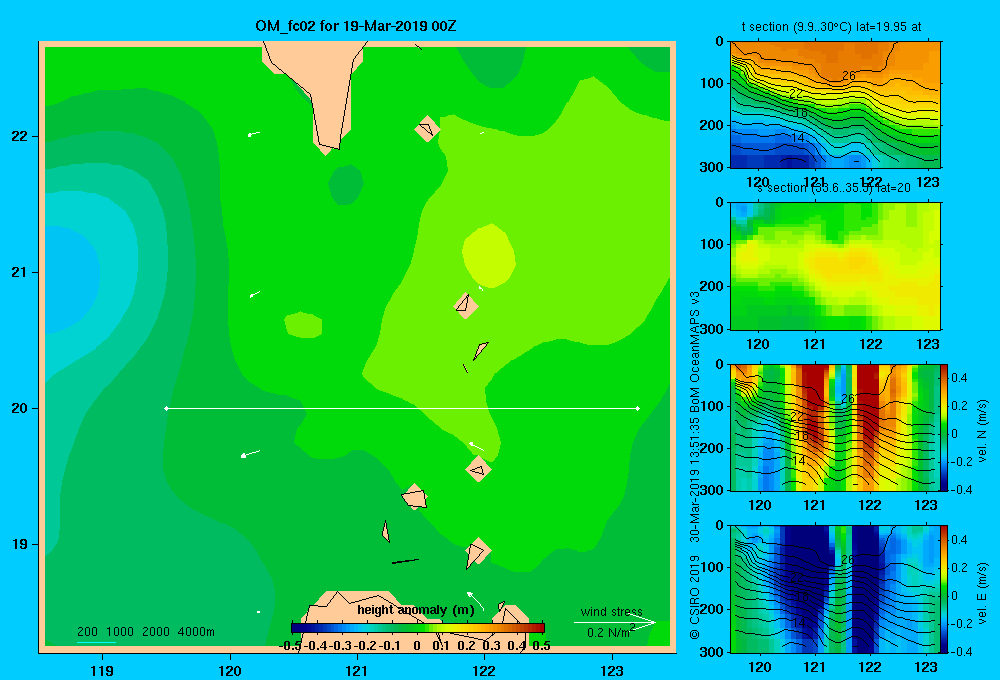Click the -0.5 tick on height anomaly bar
The image size is (1000, 680).
[x=291, y=646]
